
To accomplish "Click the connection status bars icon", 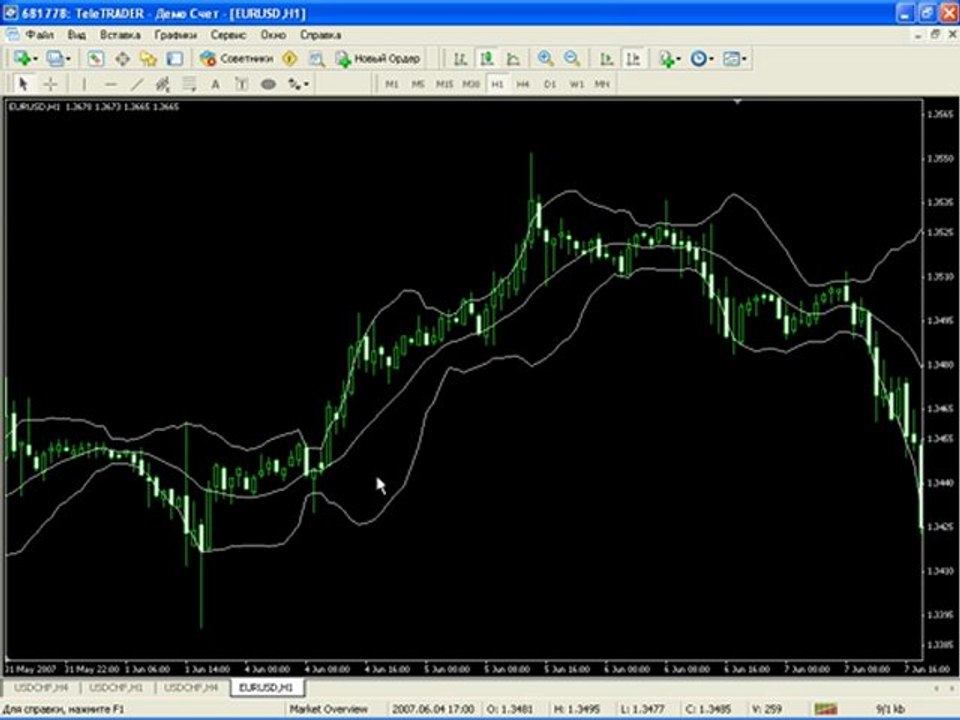I will [x=825, y=709].
